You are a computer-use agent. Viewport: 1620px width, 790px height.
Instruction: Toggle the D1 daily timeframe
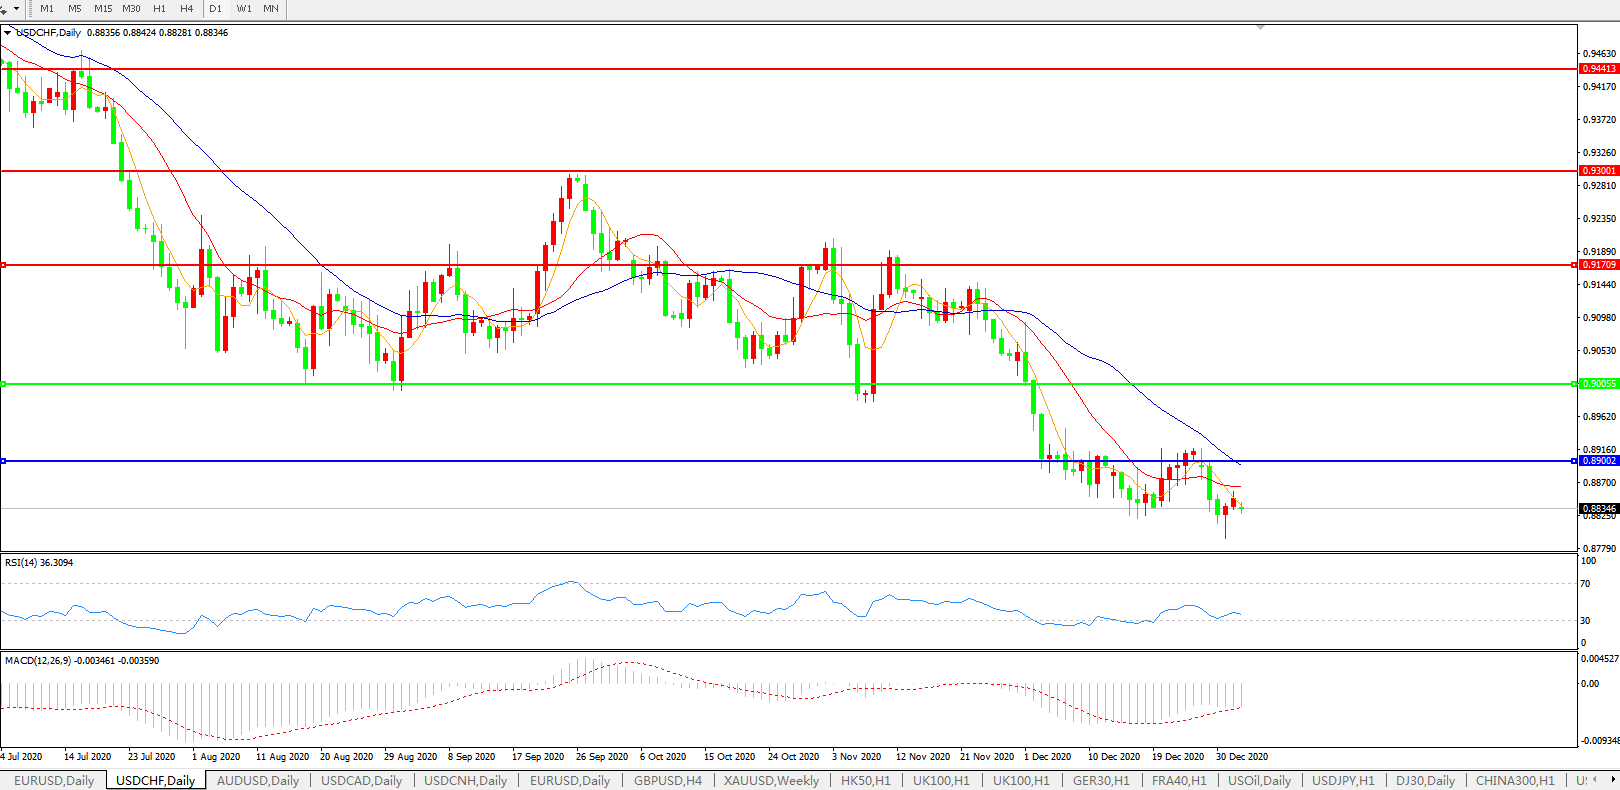click(216, 8)
